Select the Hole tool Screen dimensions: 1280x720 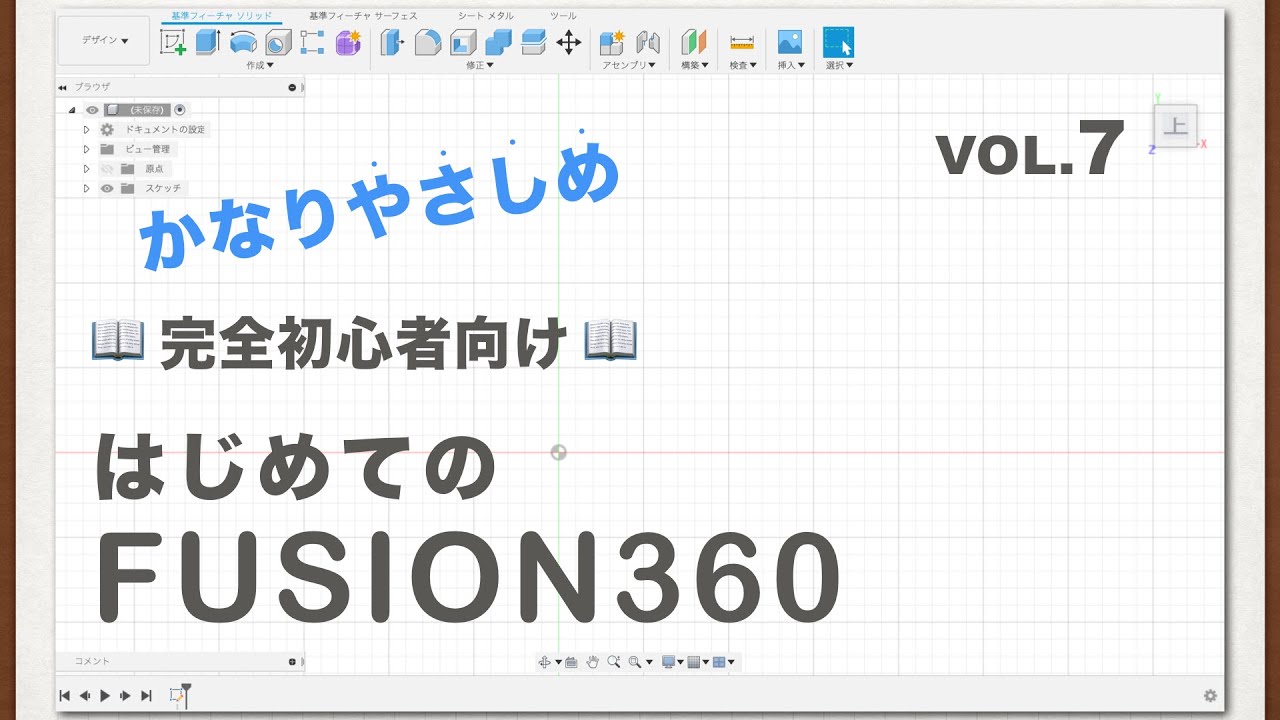278,42
